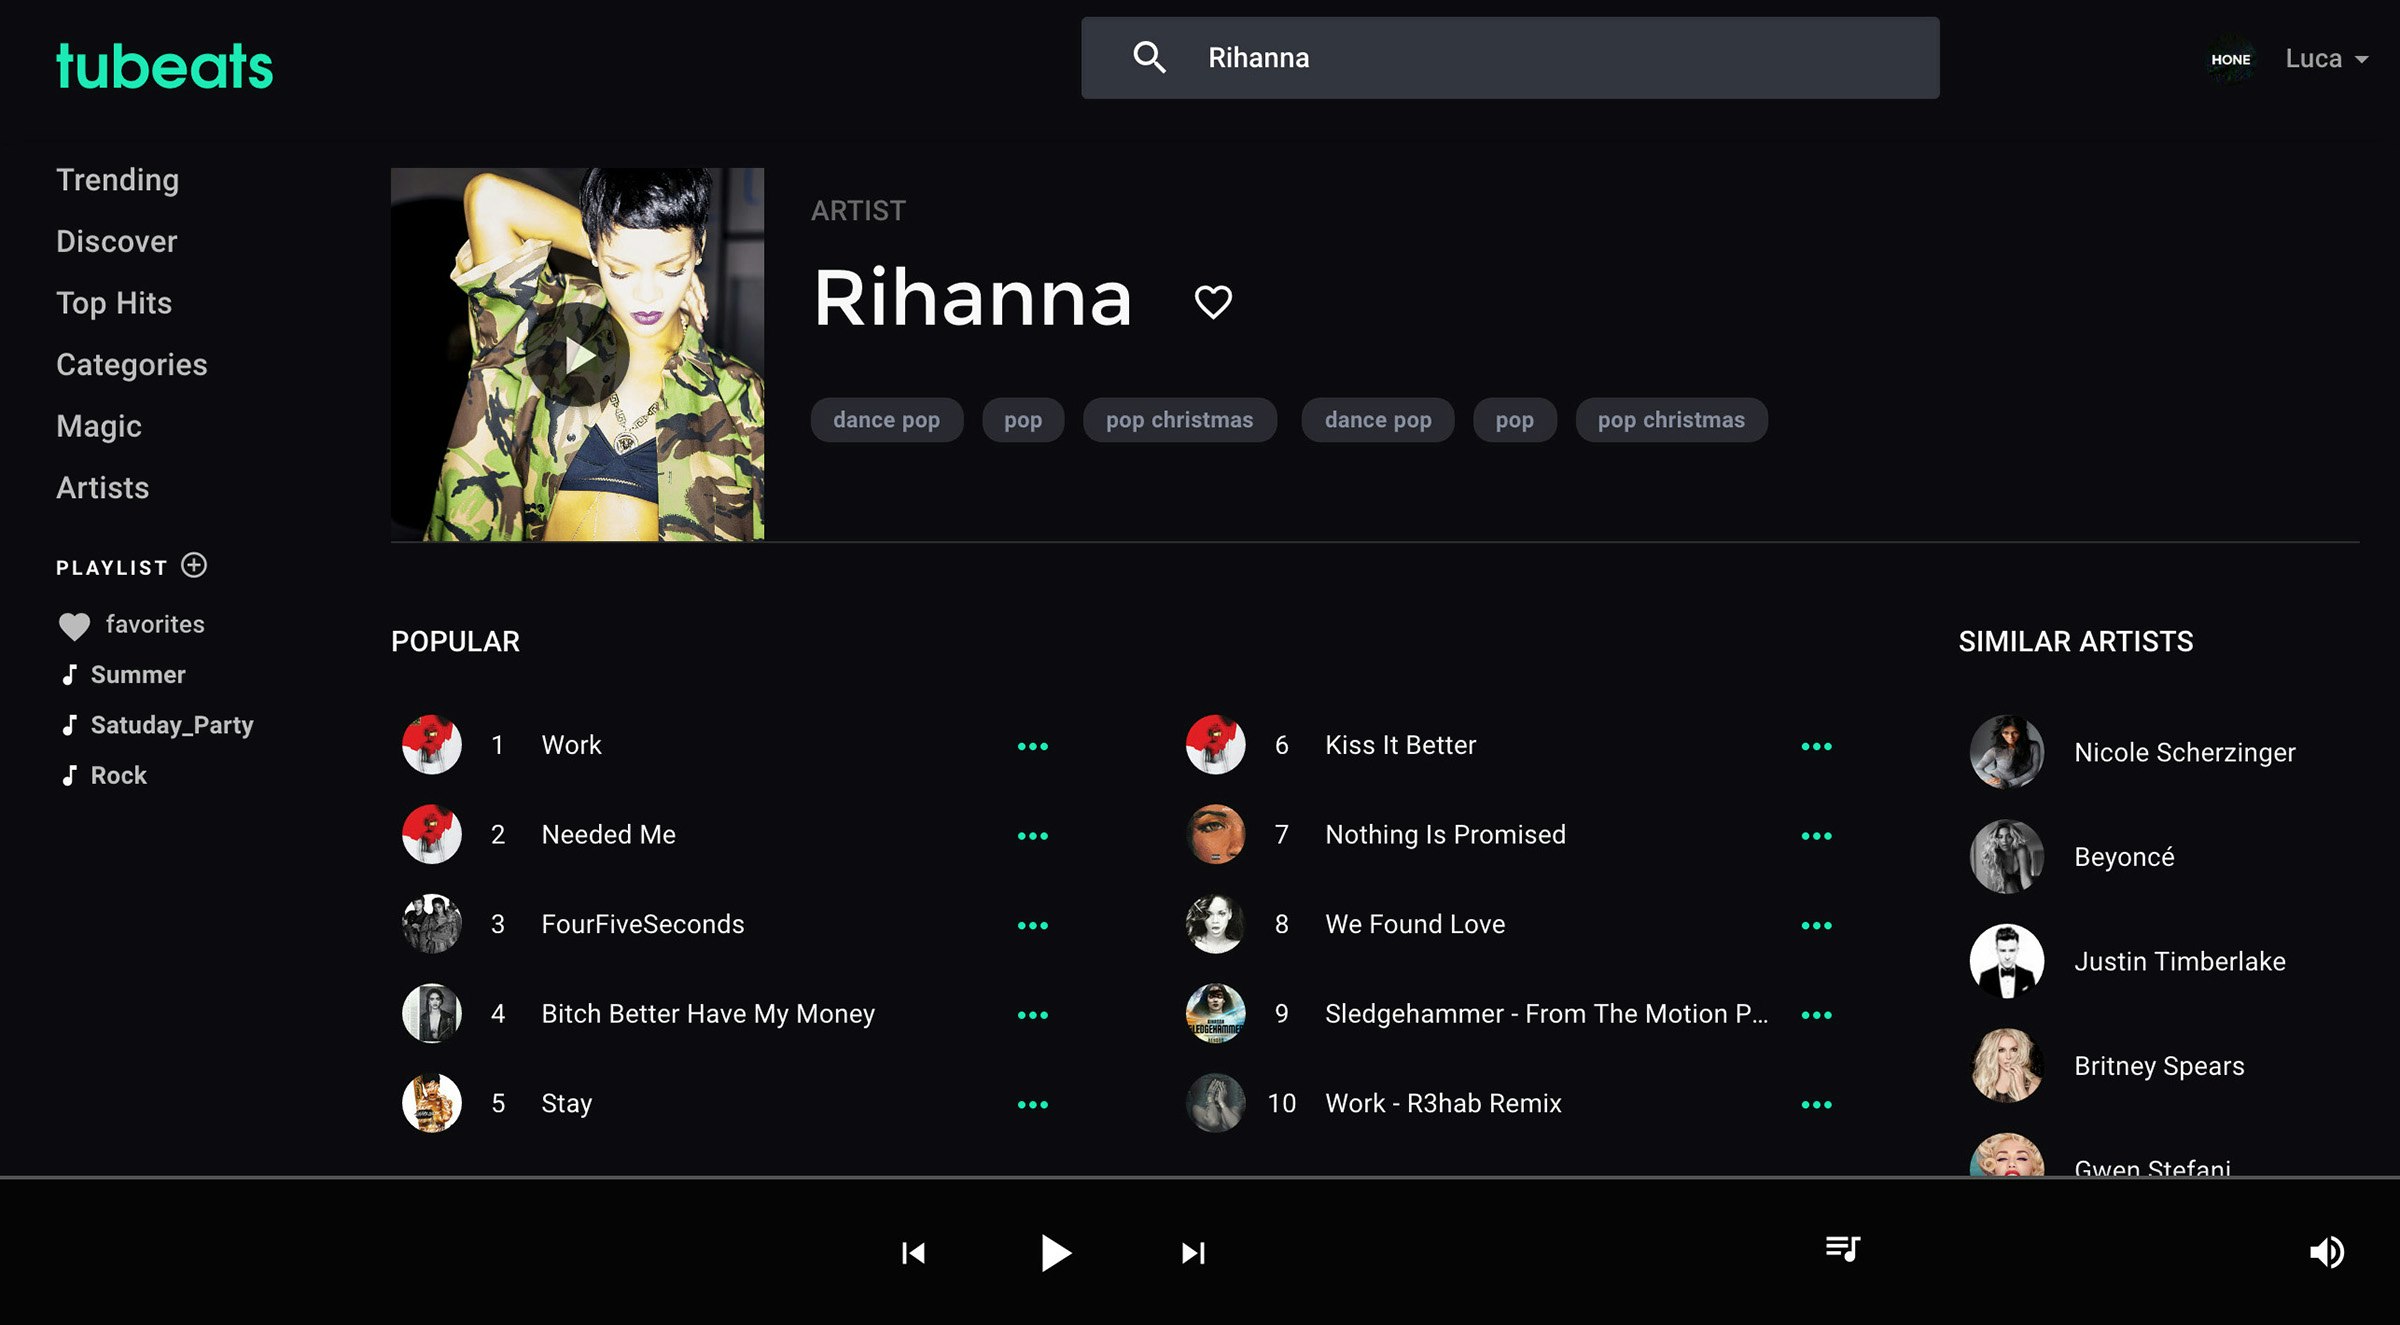Open options for Kiss It Better
Viewport: 2400px width, 1325px height.
coord(1818,744)
